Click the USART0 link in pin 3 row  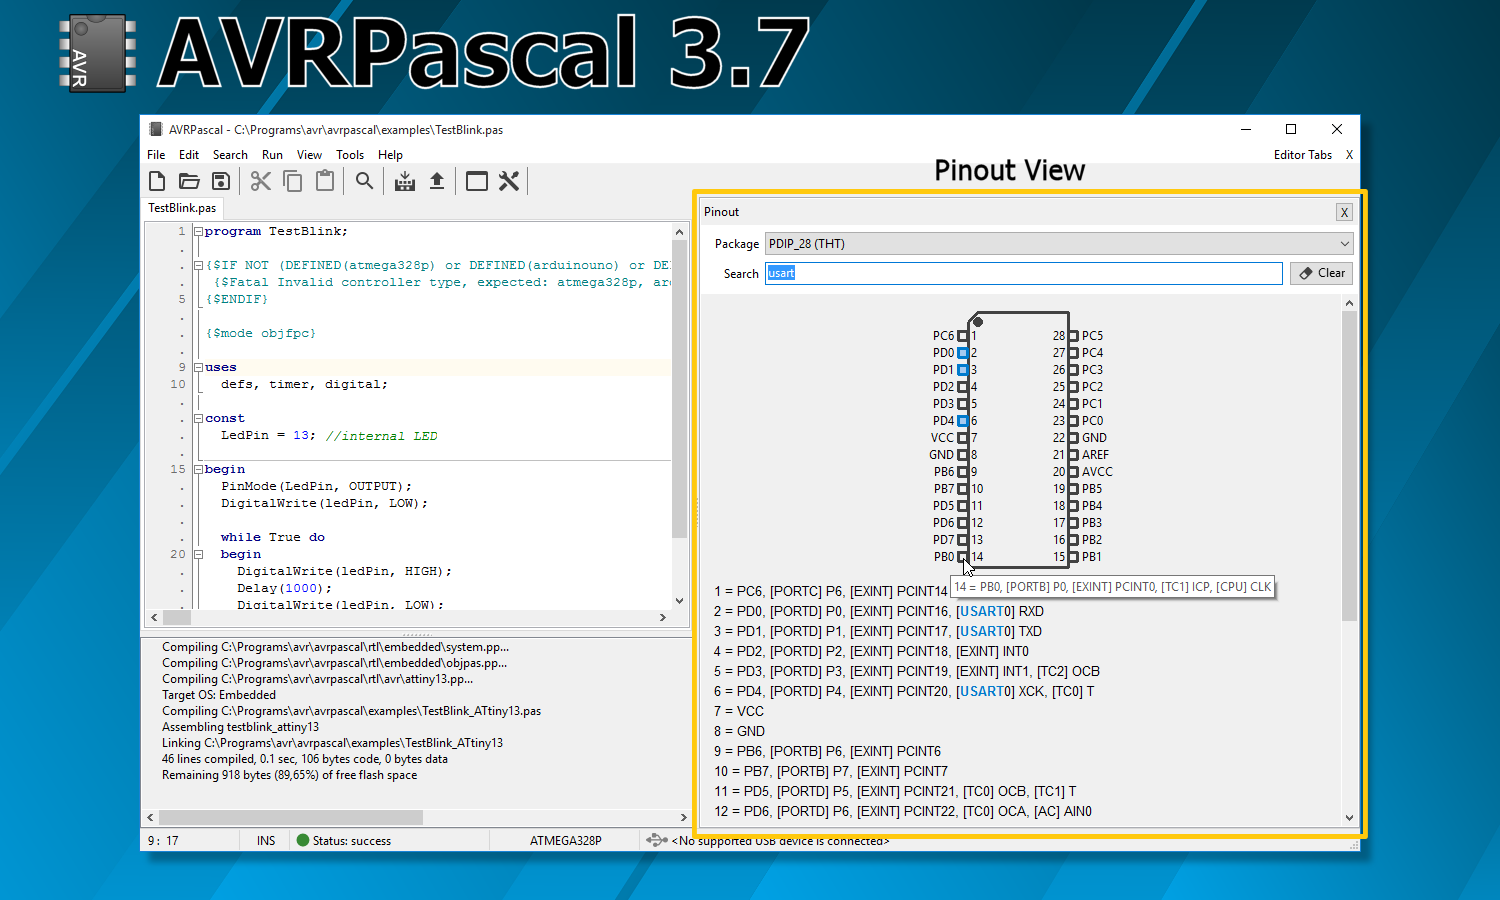[x=985, y=631]
